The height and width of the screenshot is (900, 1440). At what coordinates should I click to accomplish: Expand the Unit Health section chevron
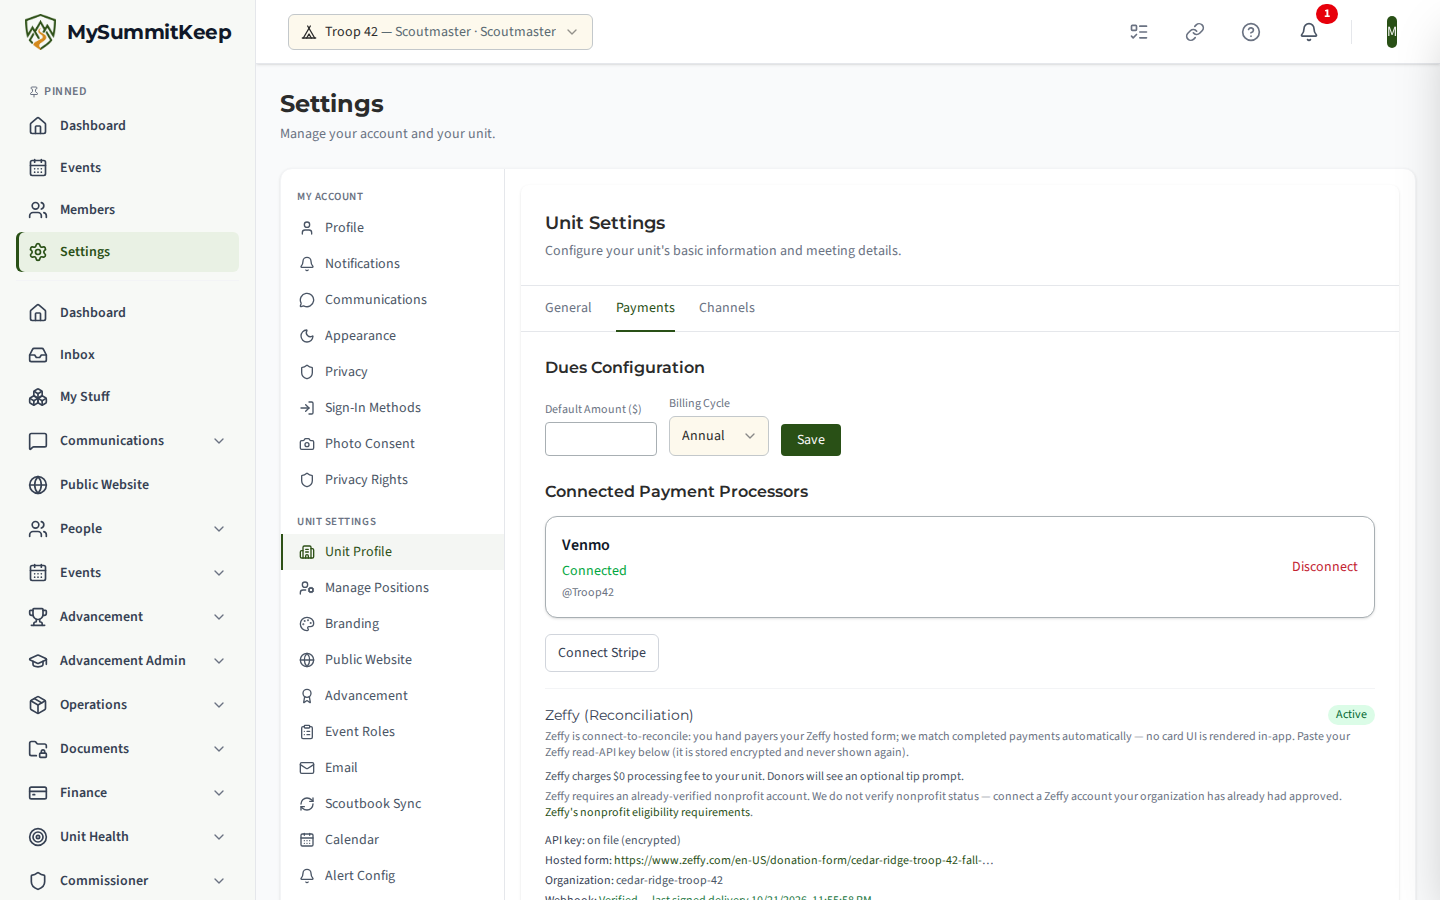pyautogui.click(x=219, y=837)
